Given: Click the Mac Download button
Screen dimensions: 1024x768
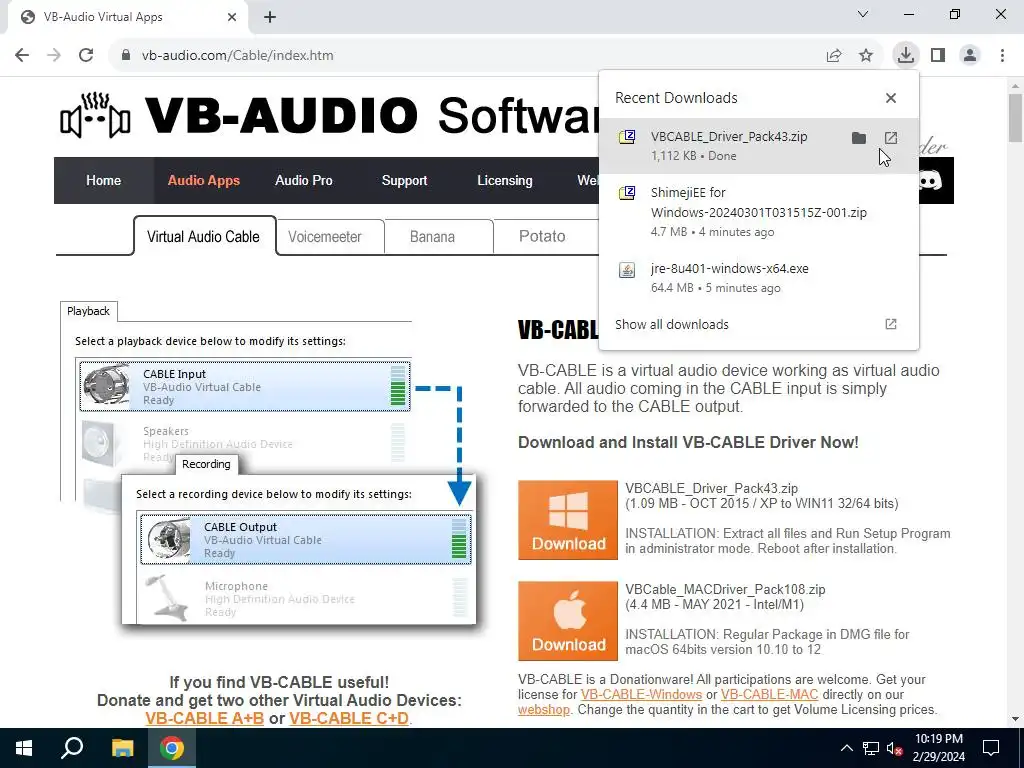Looking at the screenshot, I should (568, 620).
